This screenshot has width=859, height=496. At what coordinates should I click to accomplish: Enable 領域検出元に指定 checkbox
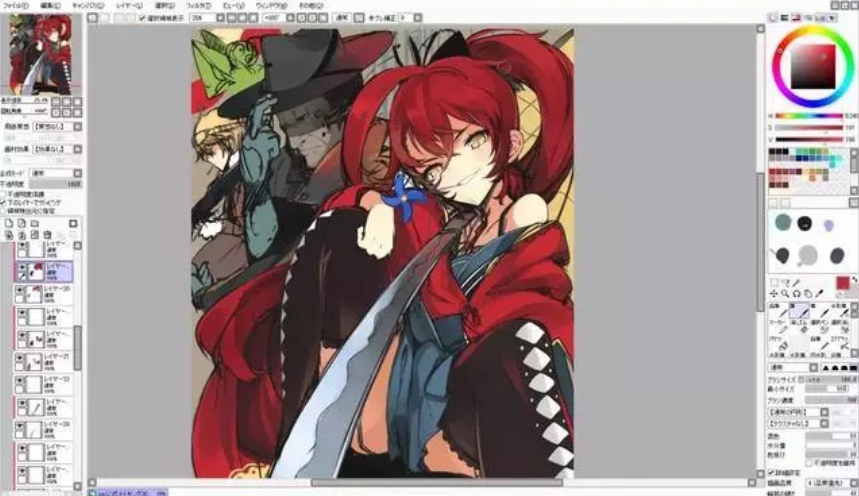[x=4, y=210]
